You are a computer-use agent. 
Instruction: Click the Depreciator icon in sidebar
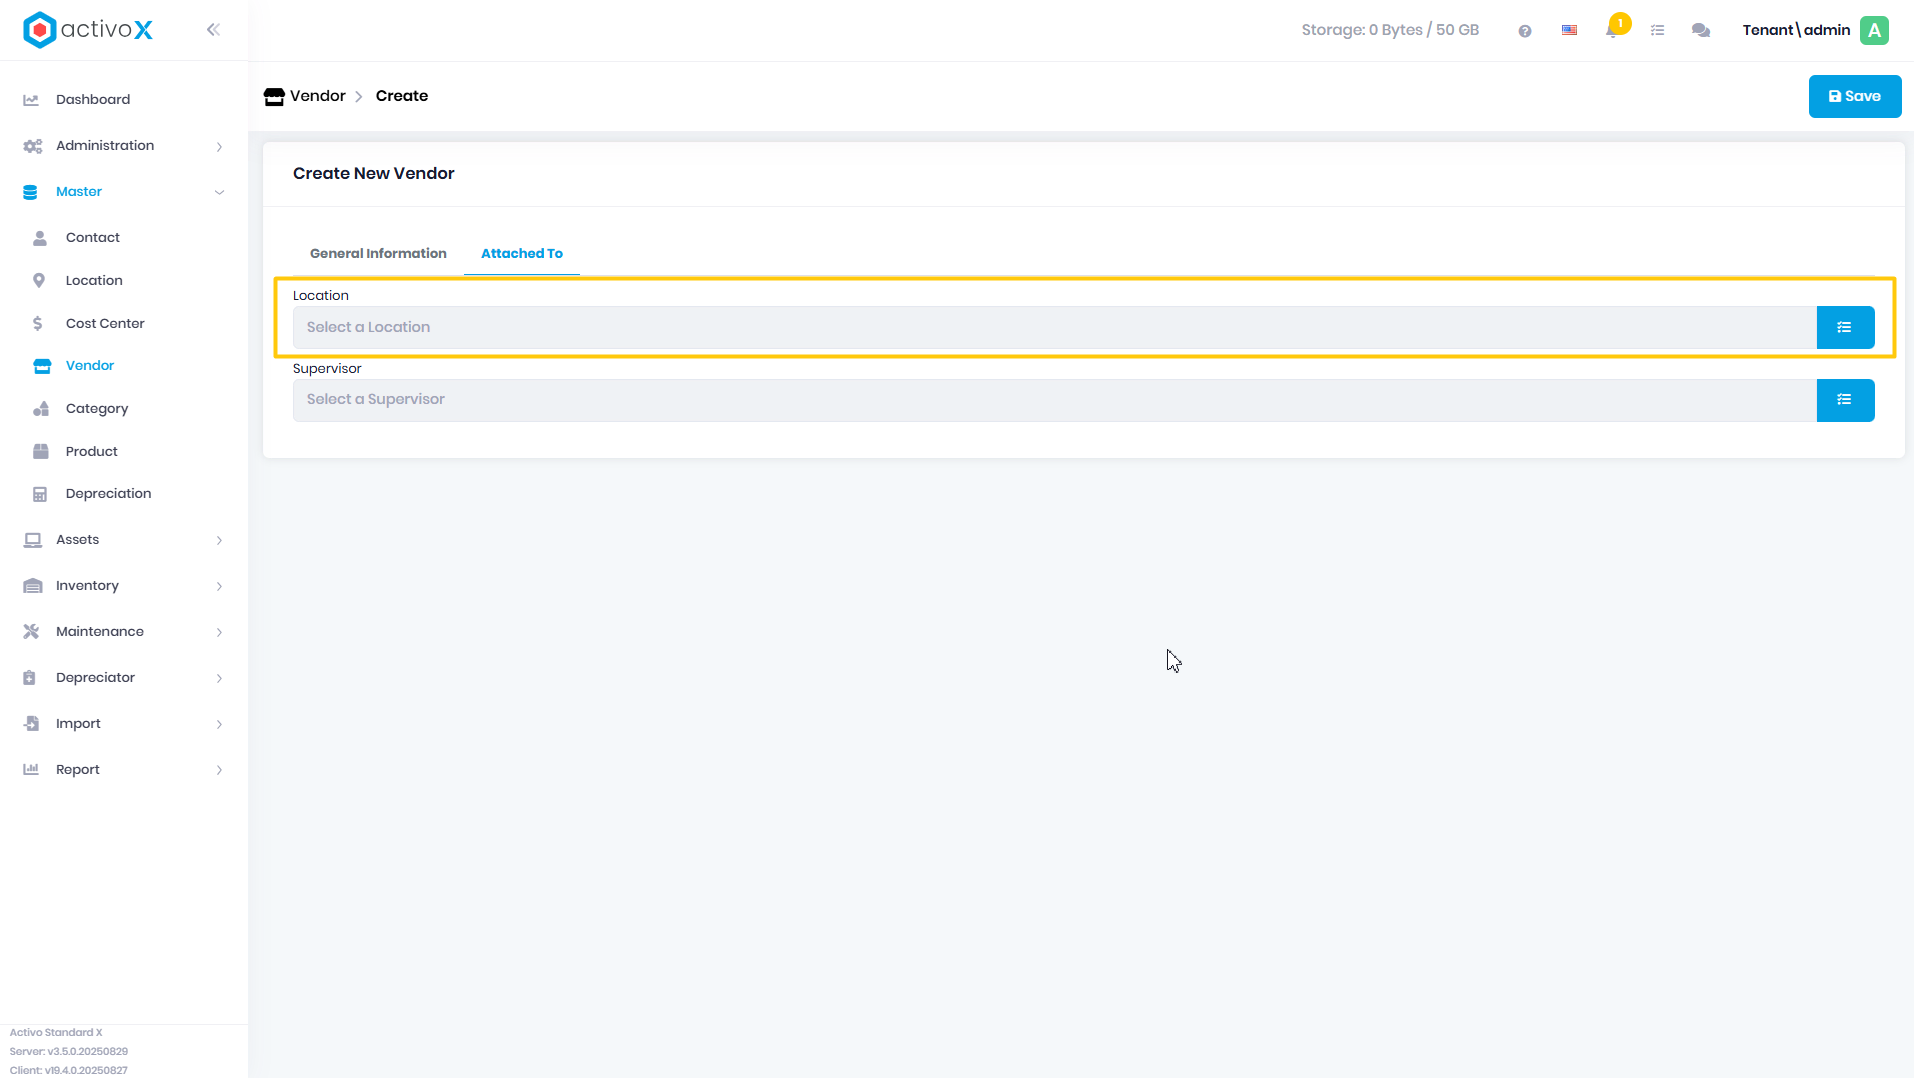(29, 678)
